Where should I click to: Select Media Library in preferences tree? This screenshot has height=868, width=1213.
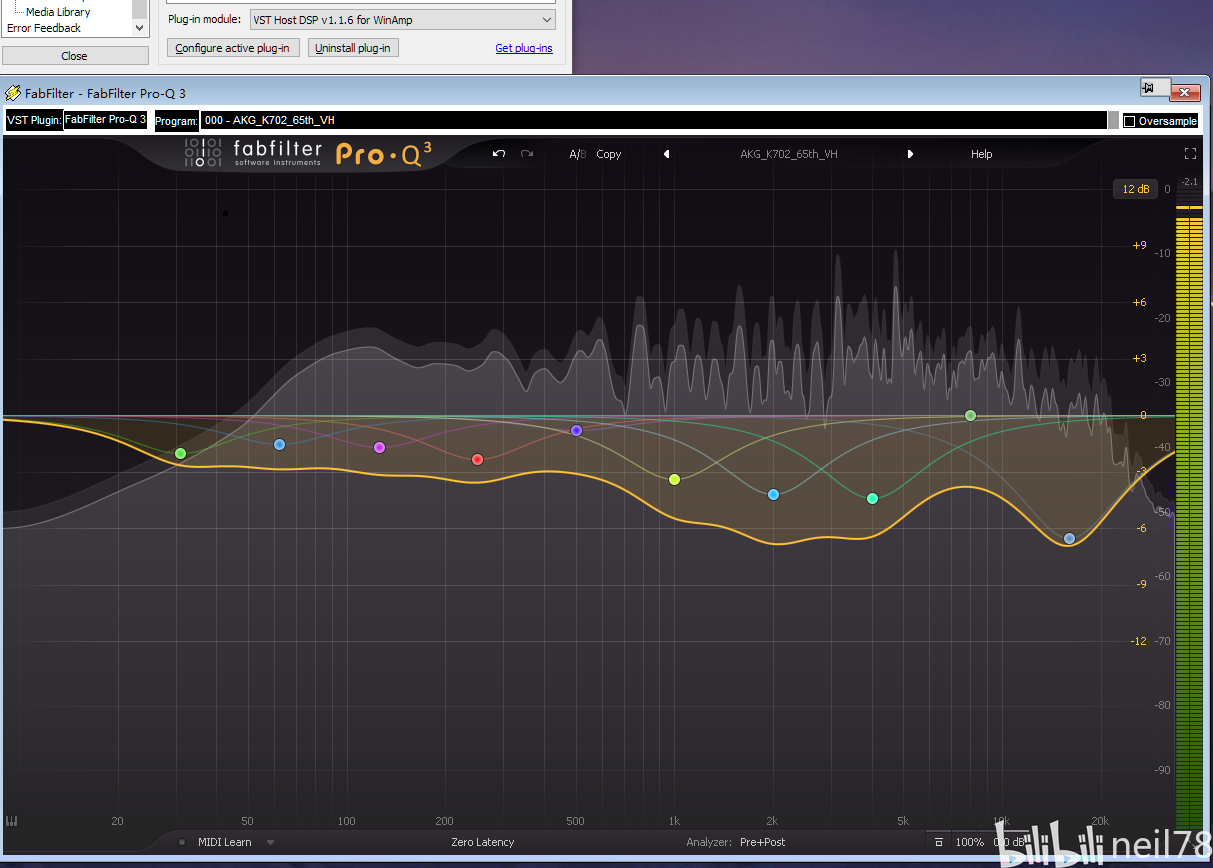click(58, 12)
